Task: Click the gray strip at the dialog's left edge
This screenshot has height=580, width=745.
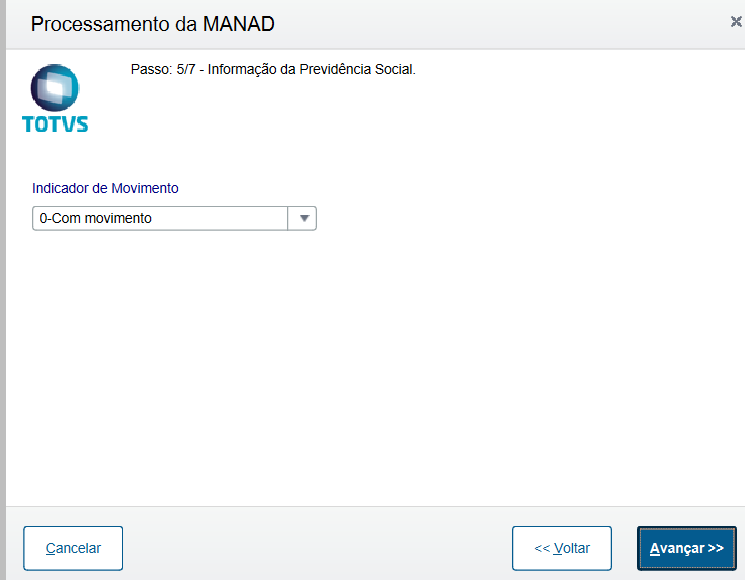Action: (x=3, y=300)
